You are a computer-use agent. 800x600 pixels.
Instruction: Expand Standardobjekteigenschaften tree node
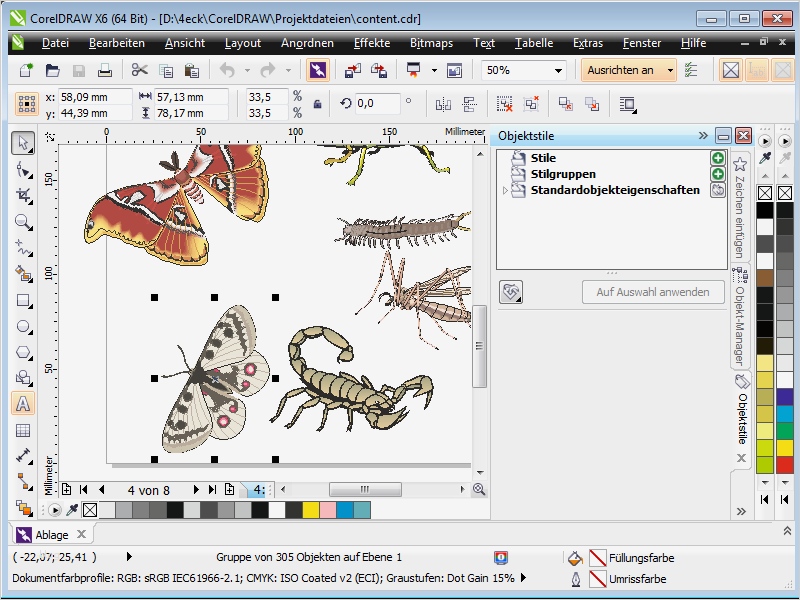point(504,190)
